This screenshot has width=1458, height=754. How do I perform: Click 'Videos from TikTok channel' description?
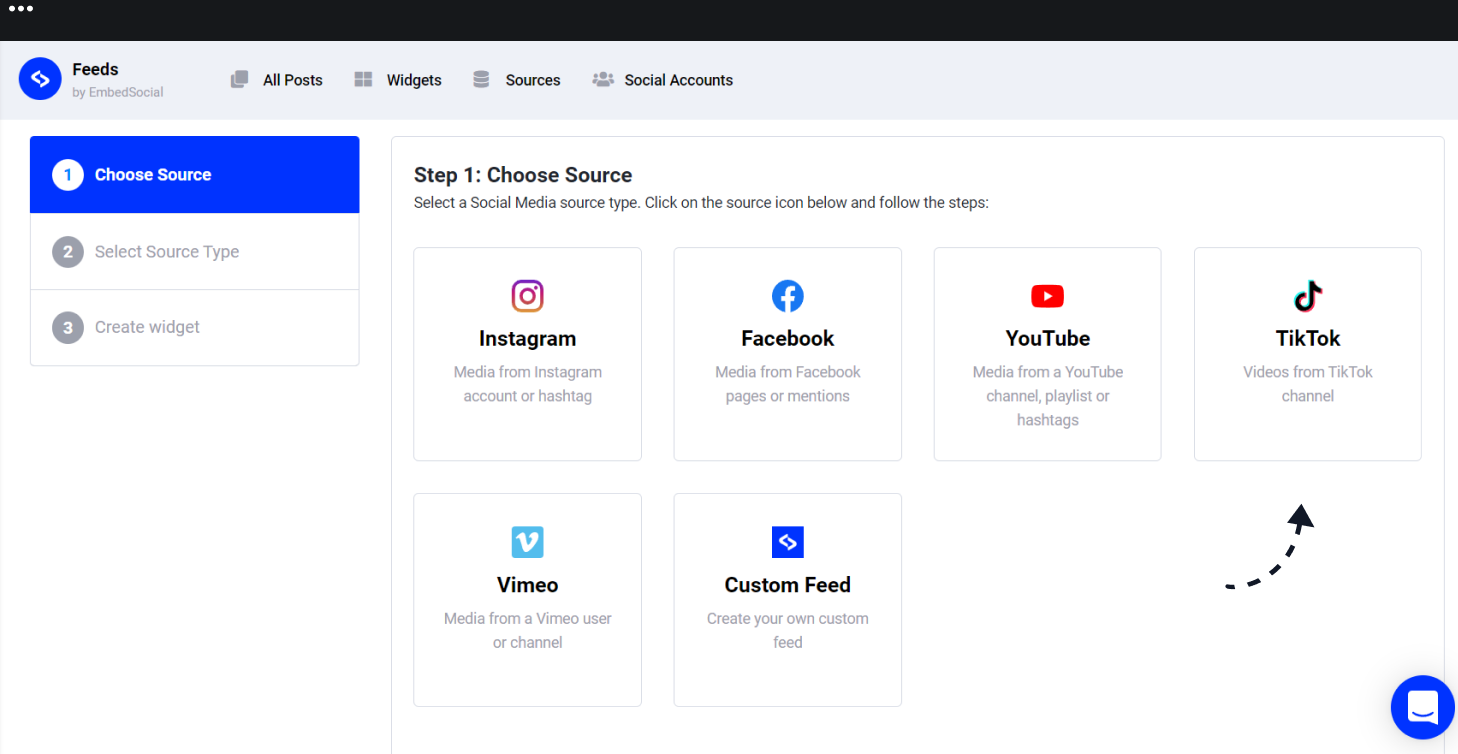(1308, 384)
